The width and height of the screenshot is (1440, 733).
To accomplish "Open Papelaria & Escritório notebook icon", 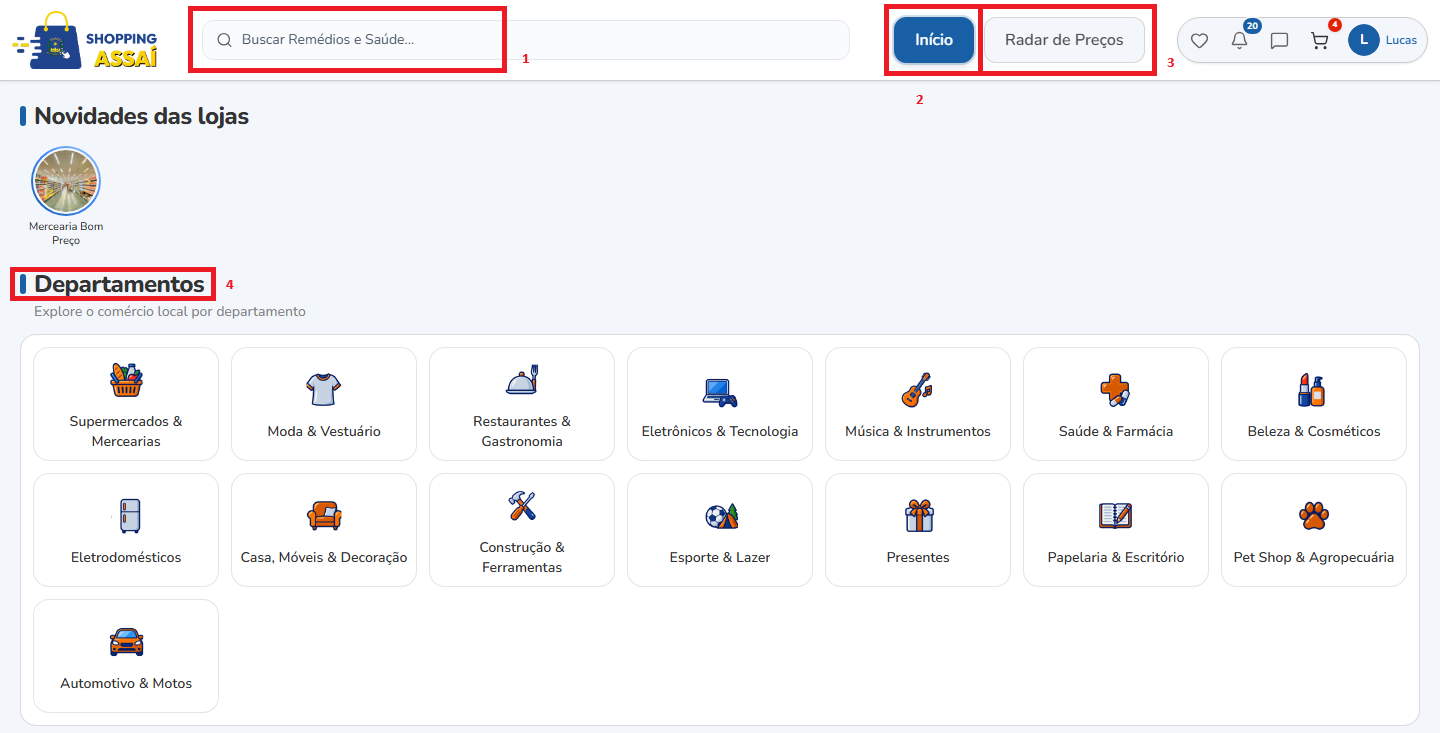I will (1116, 516).
